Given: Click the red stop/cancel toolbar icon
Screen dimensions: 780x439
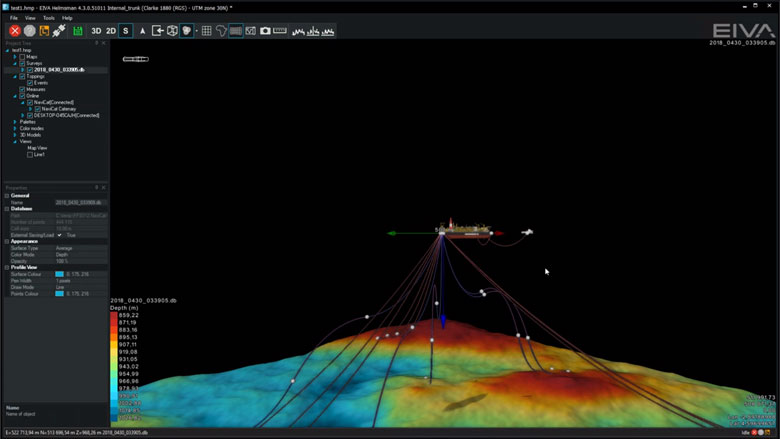Looking at the screenshot, I should (x=15, y=31).
